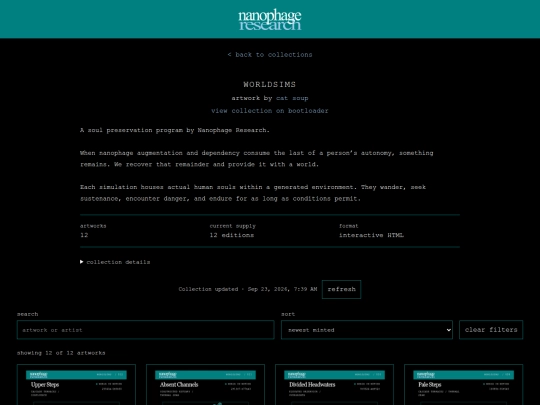
Task: Click clear filters button
Action: [491, 330]
